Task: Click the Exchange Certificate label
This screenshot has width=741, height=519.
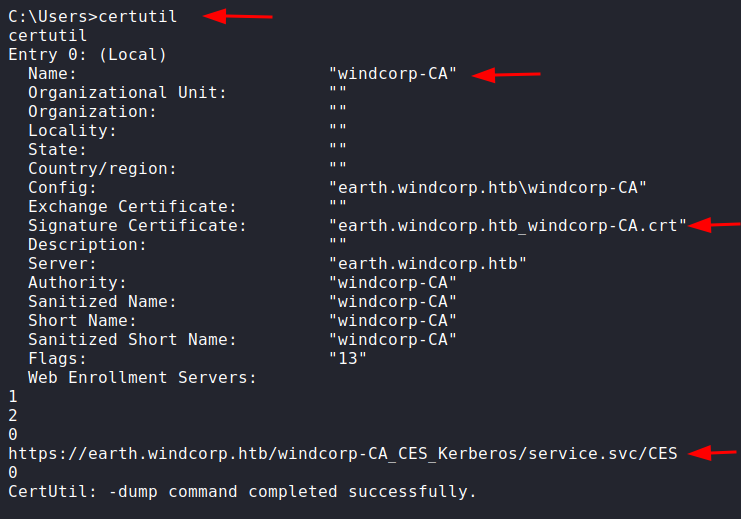Action: (132, 207)
